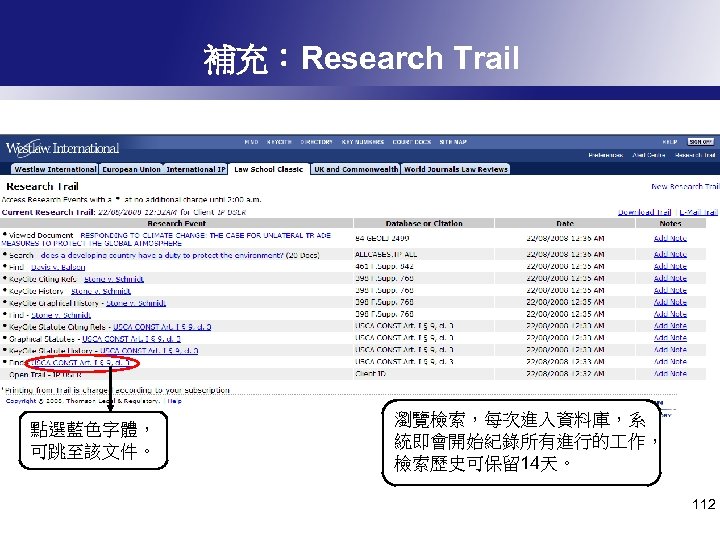Click the SIGN OFF button
The height and width of the screenshot is (540, 720).
pos(701,142)
